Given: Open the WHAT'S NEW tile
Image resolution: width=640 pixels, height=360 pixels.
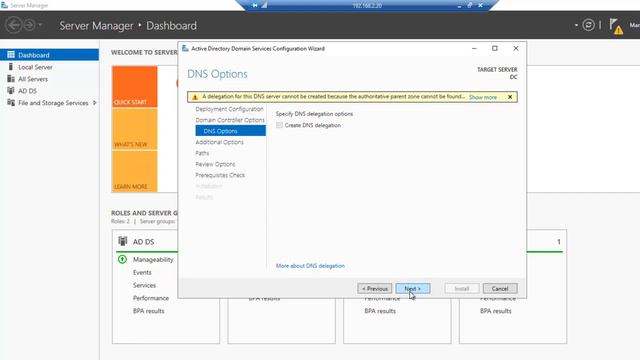Looking at the screenshot, I should tap(135, 129).
